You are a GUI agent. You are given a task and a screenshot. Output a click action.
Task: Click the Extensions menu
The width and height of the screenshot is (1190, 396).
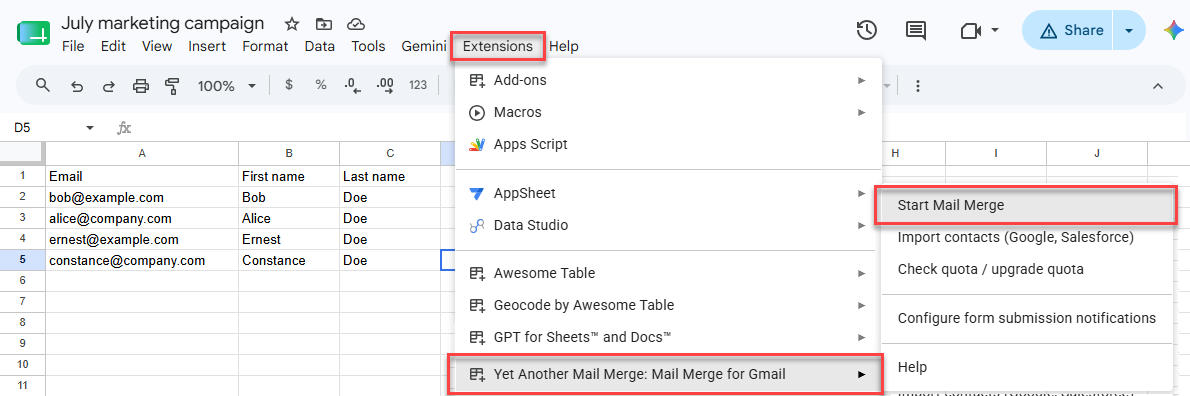click(498, 46)
